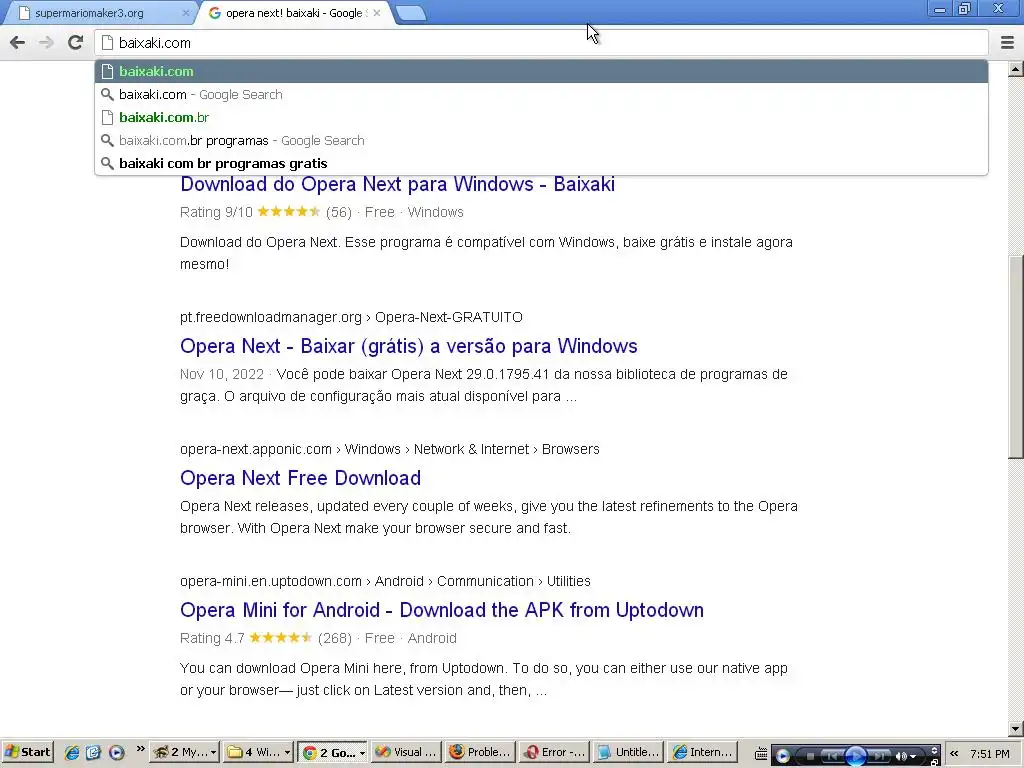
Task: Click the second Quick Launch icon
Action: click(x=93, y=752)
